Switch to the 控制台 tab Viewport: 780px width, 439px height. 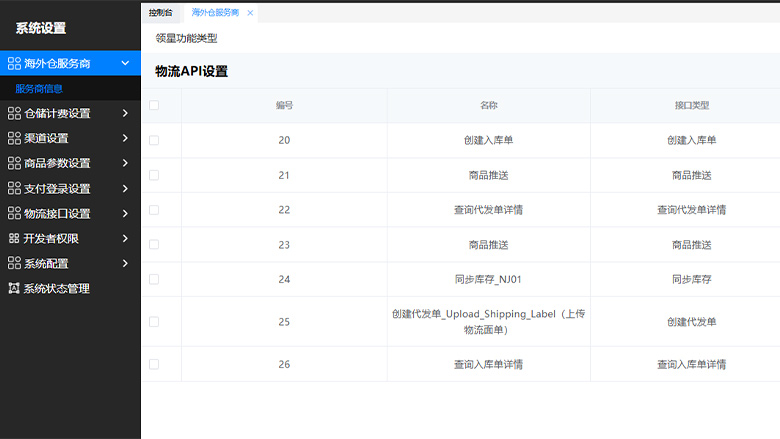(x=160, y=13)
